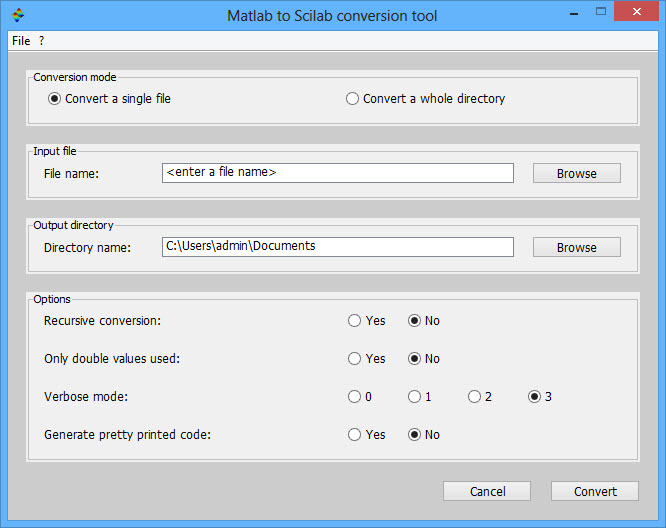Set Recursive conversion to No

(x=423, y=320)
